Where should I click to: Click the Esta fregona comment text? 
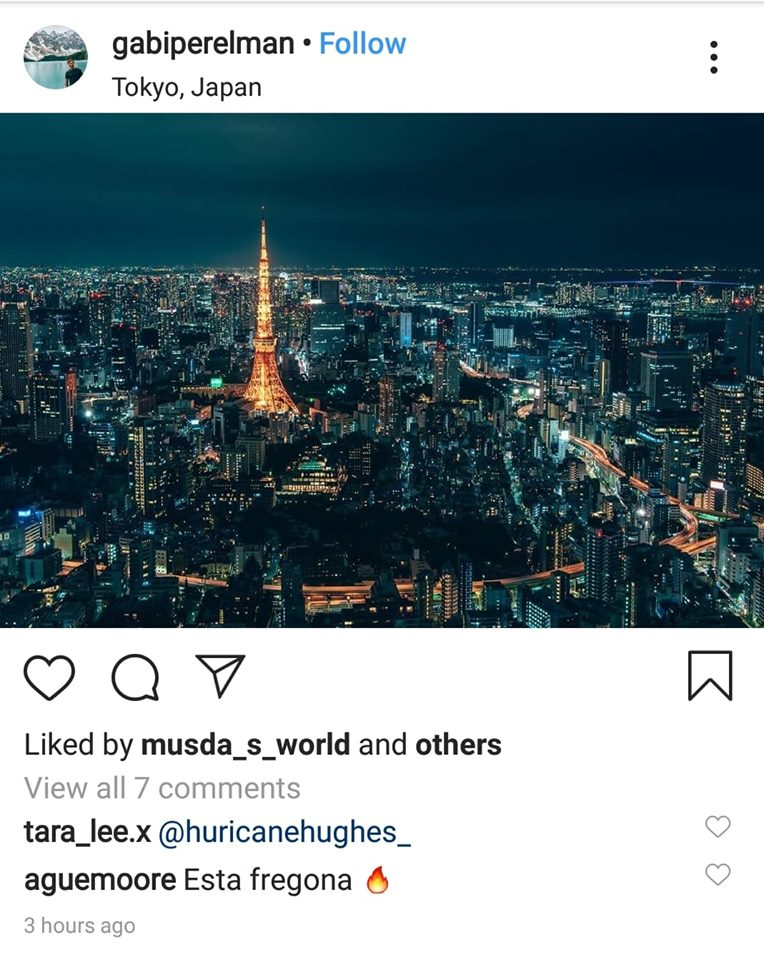point(268,880)
